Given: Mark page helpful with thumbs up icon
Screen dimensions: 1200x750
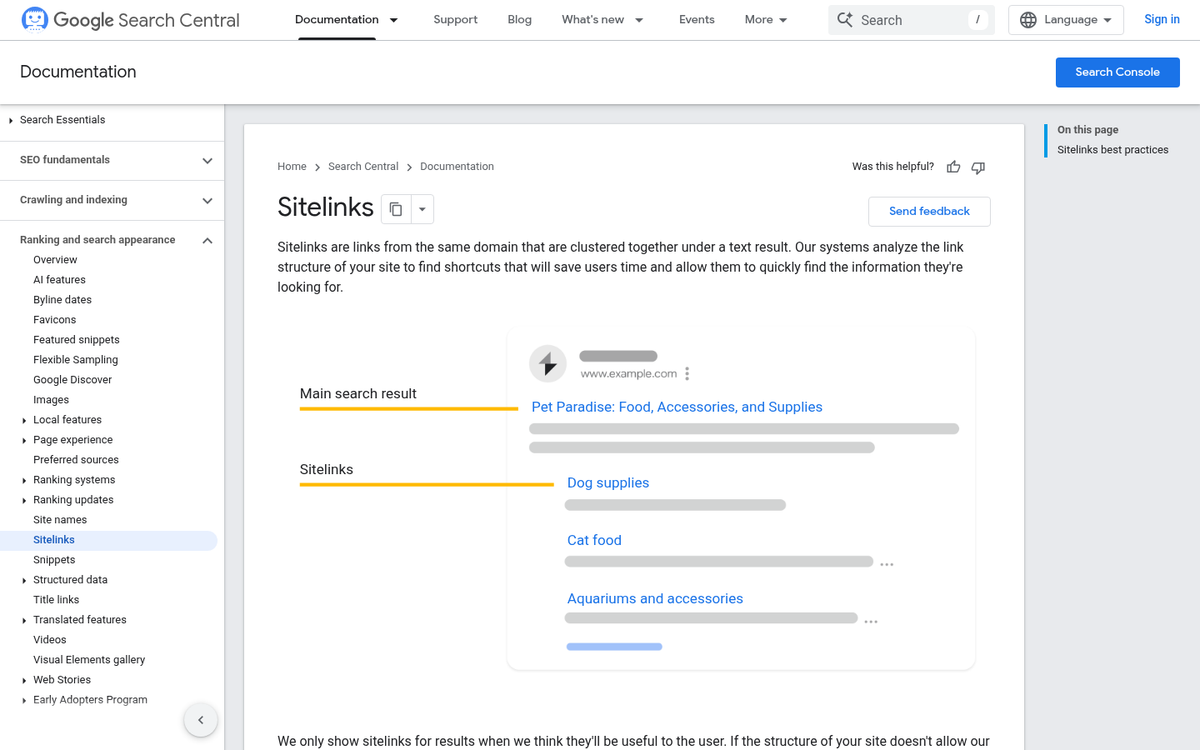Looking at the screenshot, I should point(953,166).
